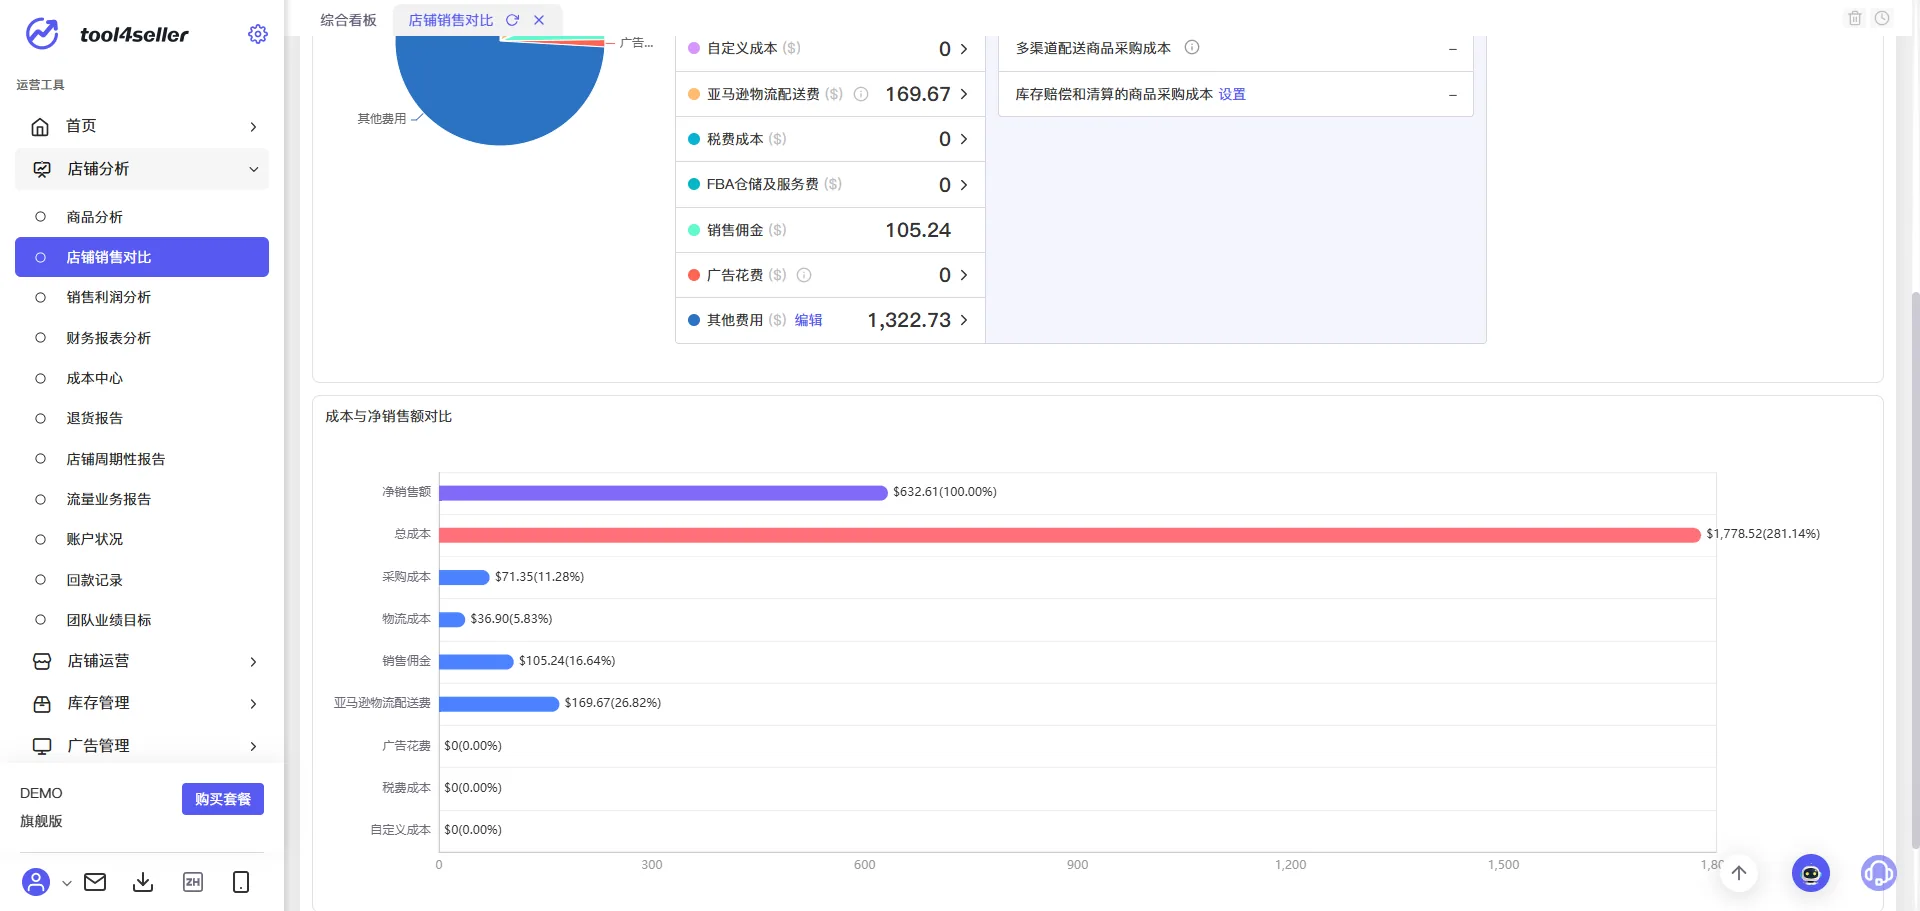Click the 自定义成本 purple legend dot

(694, 48)
